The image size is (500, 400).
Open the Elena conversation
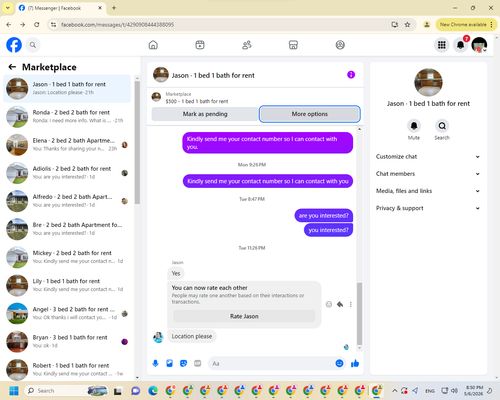pos(67,145)
